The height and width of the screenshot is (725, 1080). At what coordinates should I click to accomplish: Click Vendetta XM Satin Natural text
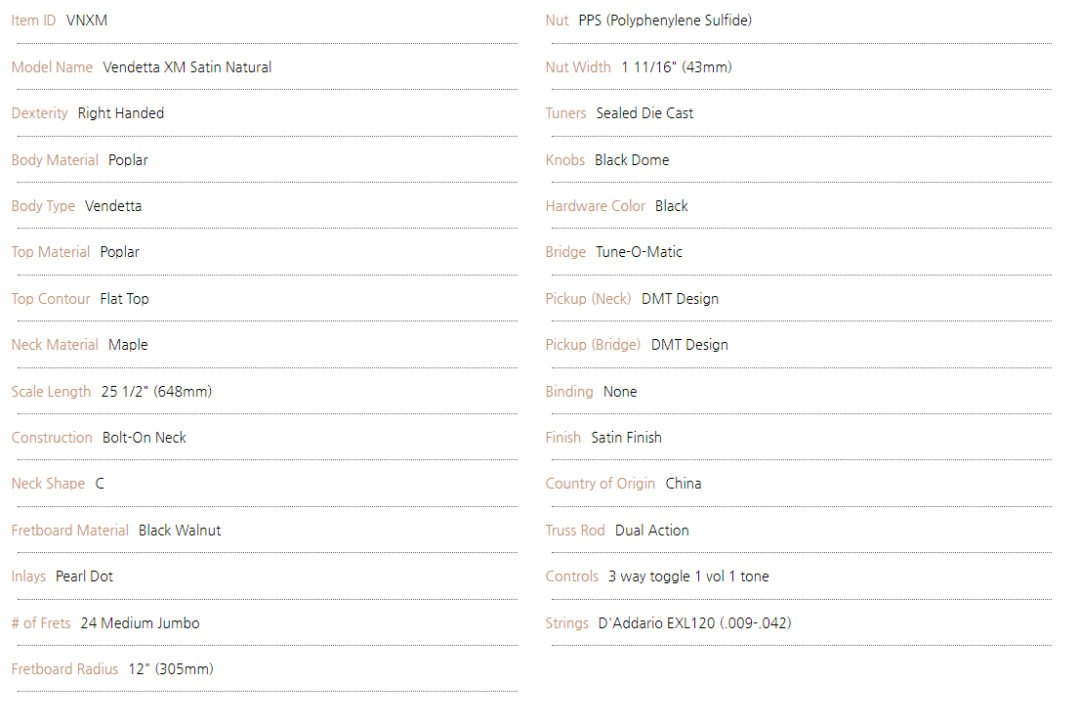click(x=187, y=67)
